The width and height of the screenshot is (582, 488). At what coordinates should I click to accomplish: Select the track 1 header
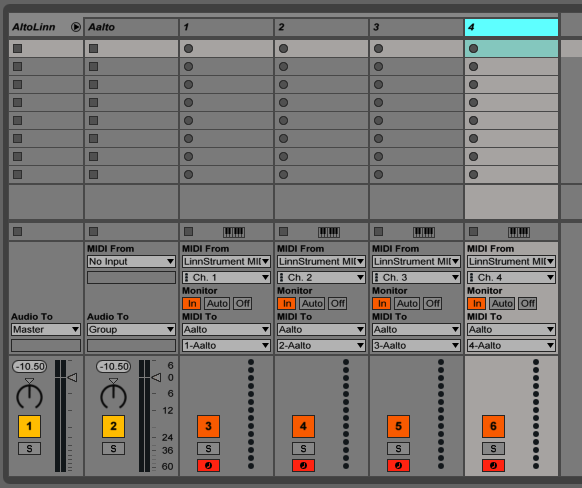pyautogui.click(x=226, y=27)
